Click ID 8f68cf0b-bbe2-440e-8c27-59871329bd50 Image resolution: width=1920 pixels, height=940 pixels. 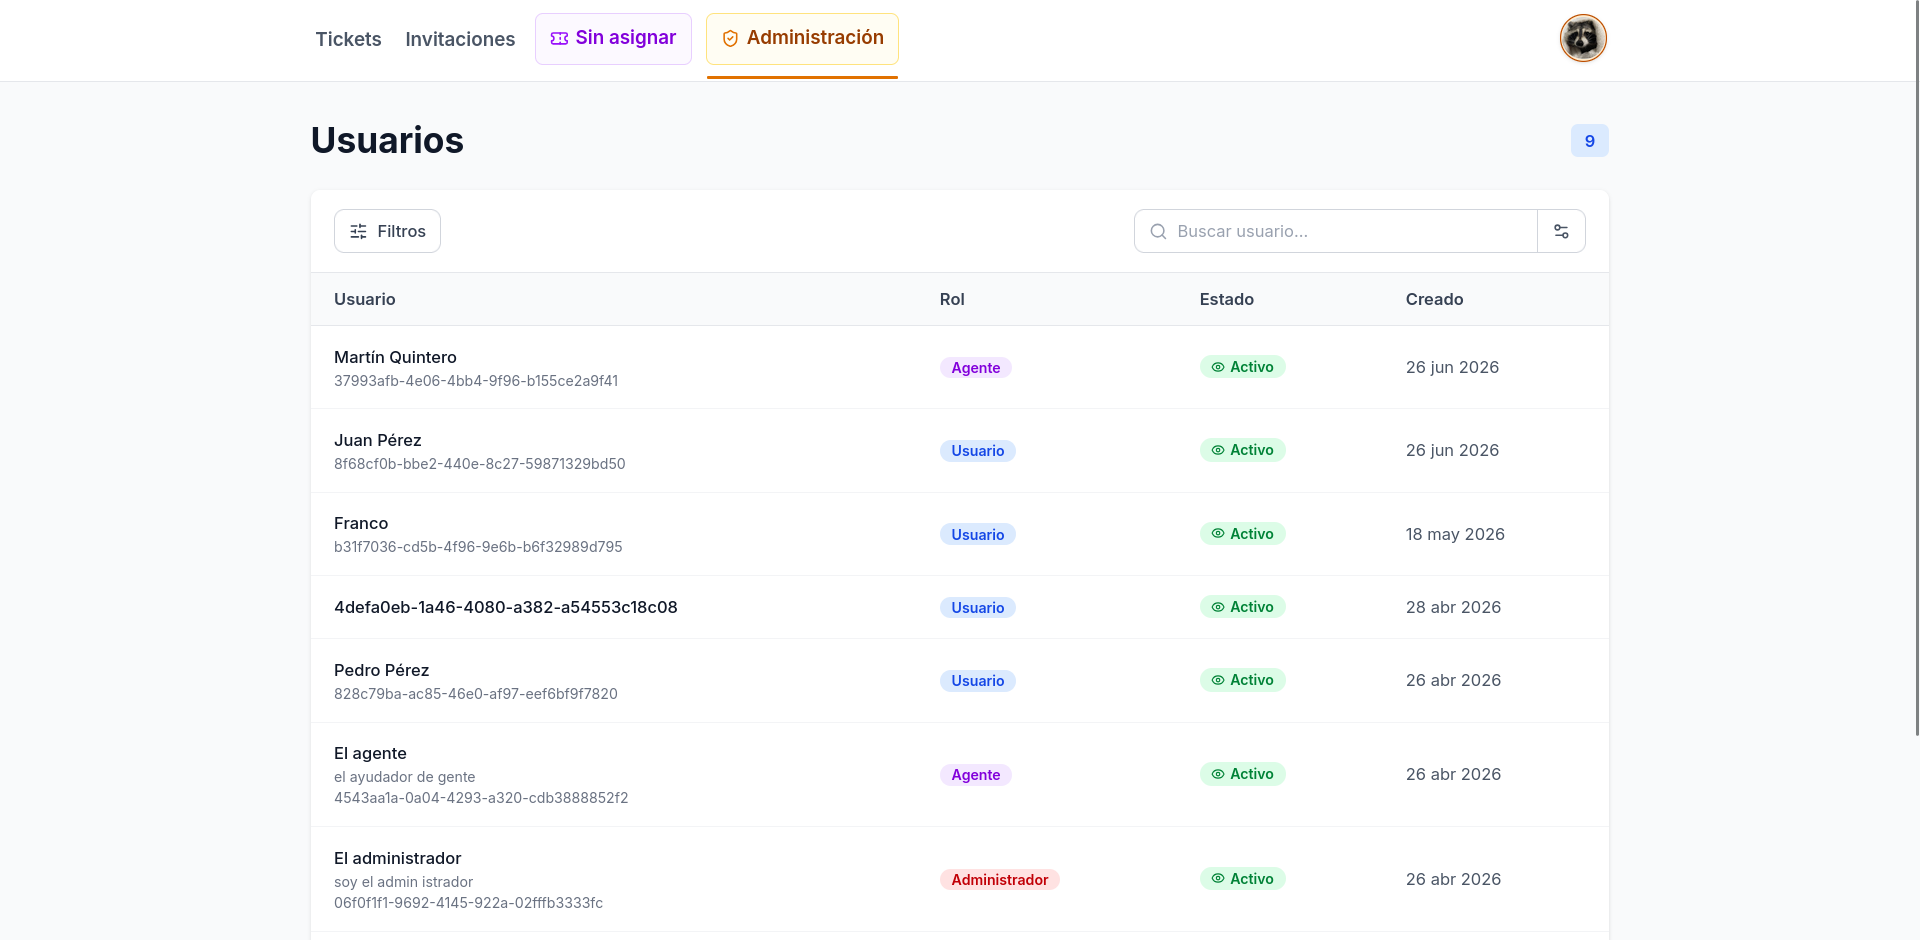[x=480, y=464]
